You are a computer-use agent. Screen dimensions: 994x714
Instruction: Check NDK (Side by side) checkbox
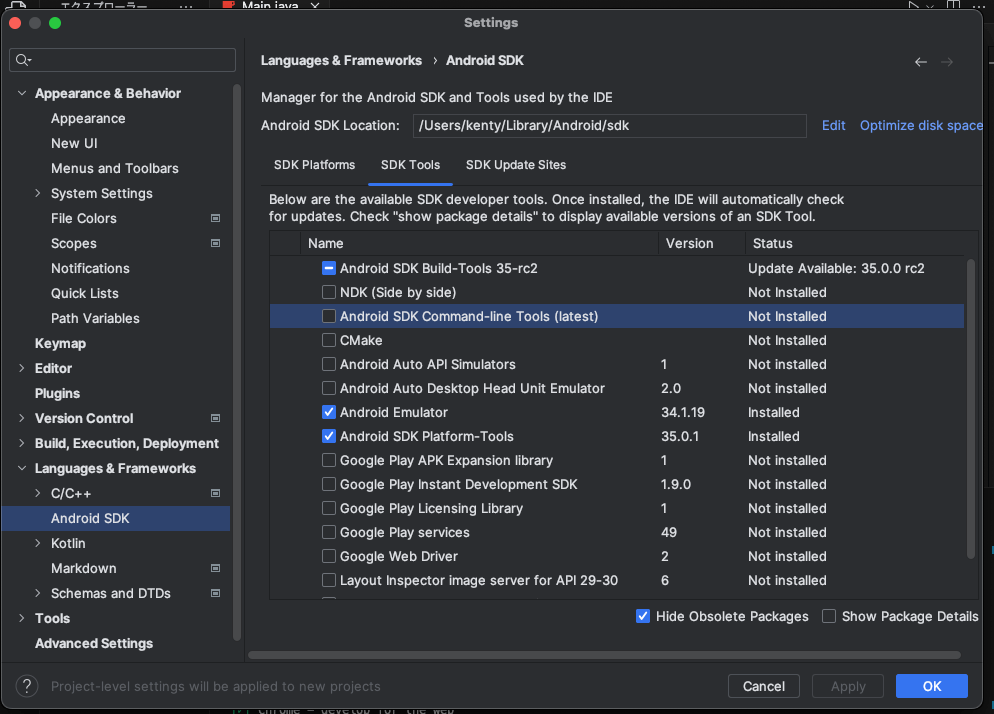tap(328, 292)
